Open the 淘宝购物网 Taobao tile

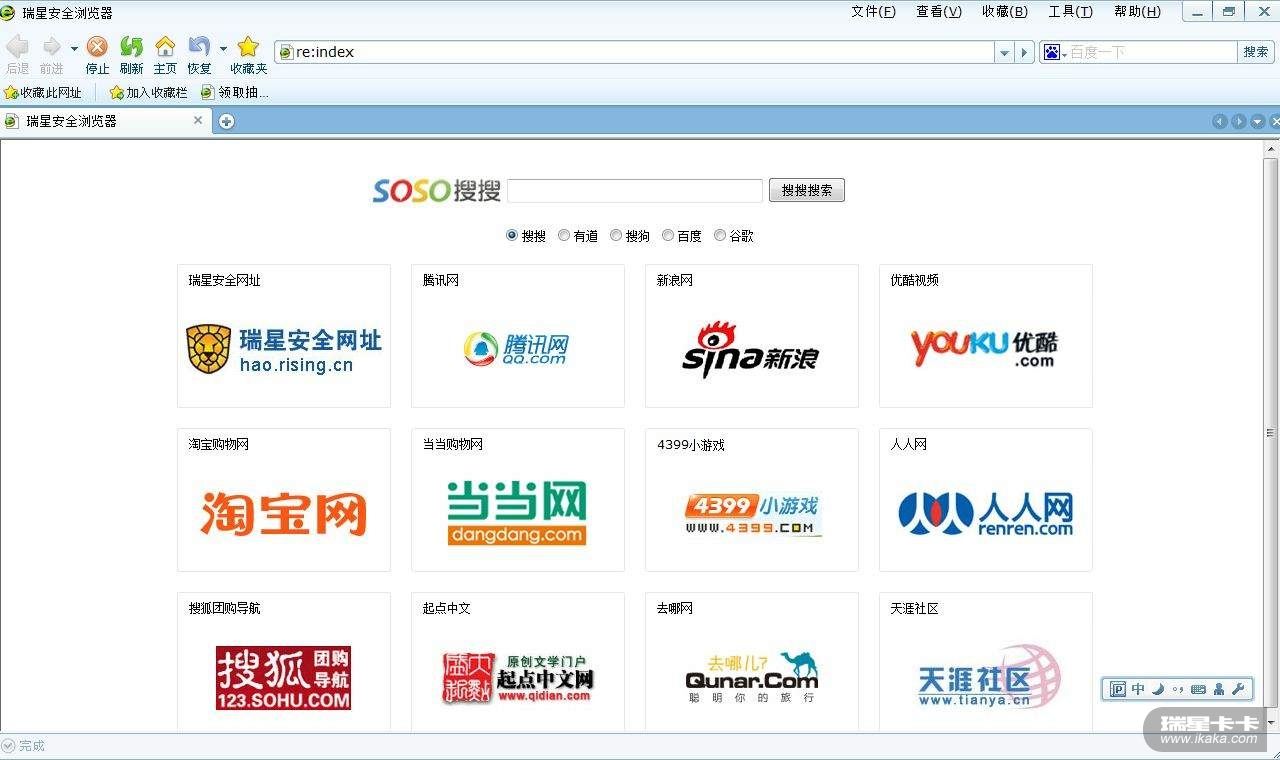[x=284, y=500]
